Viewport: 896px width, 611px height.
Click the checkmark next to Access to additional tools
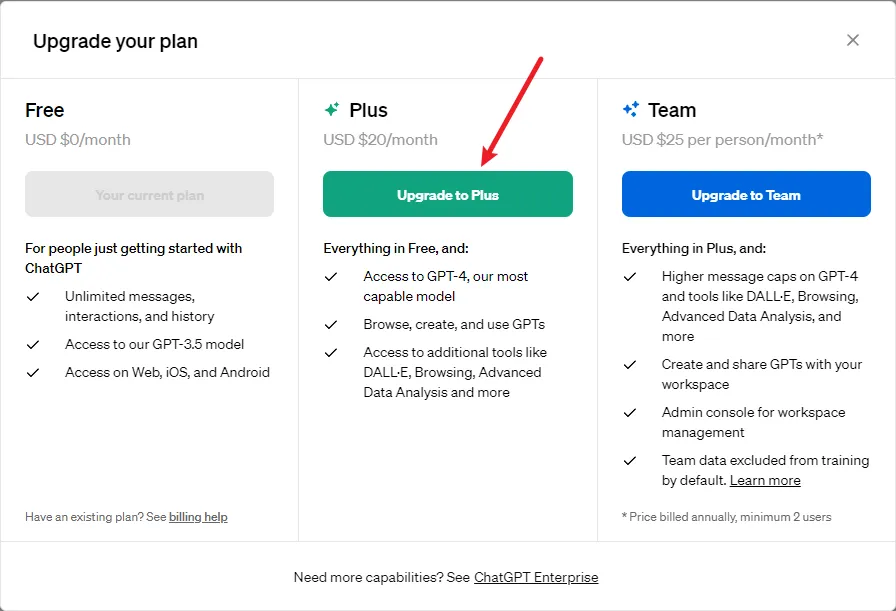point(331,353)
